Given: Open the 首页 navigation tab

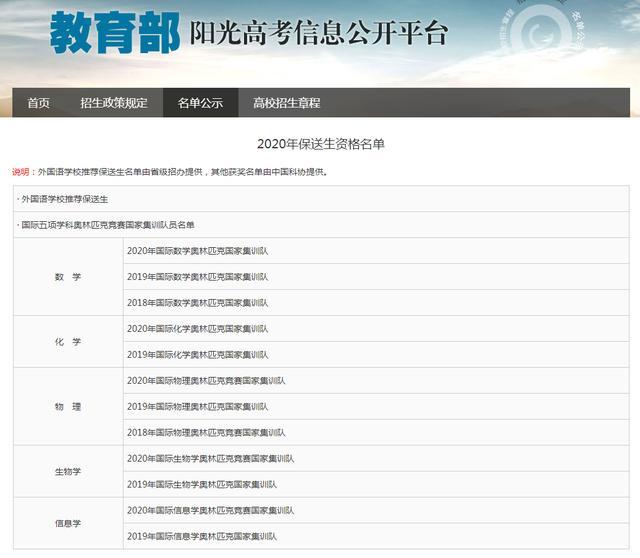Looking at the screenshot, I should [38, 103].
